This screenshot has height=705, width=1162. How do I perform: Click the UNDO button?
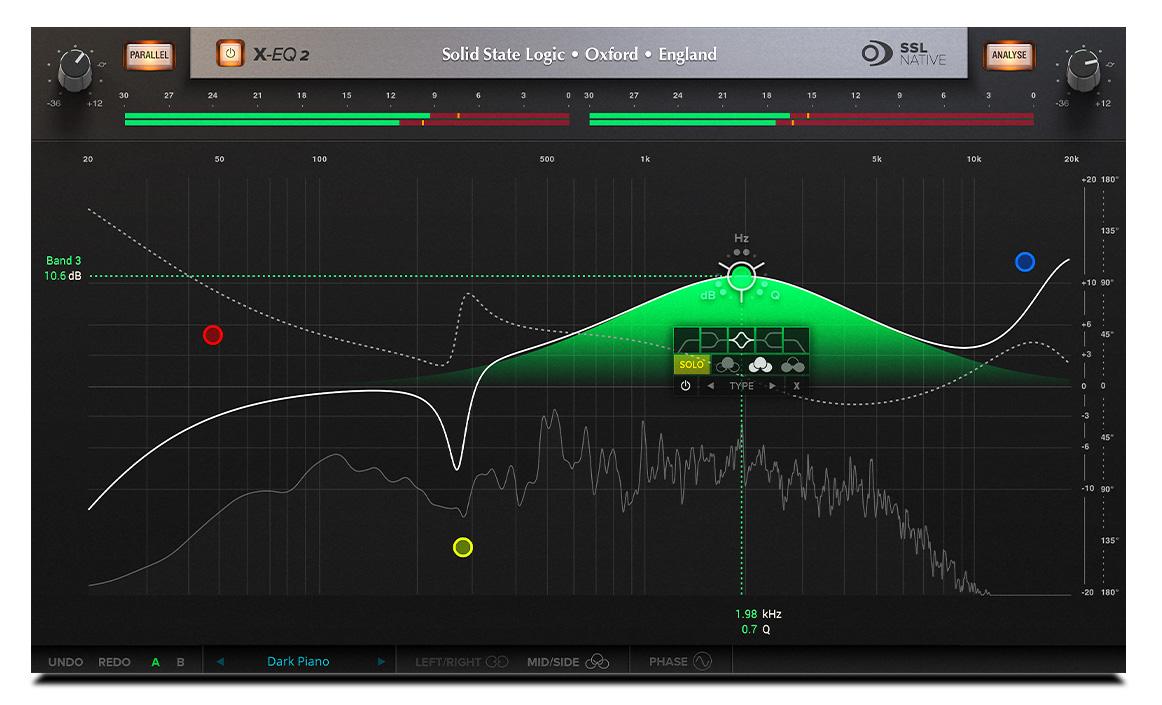click(65, 662)
